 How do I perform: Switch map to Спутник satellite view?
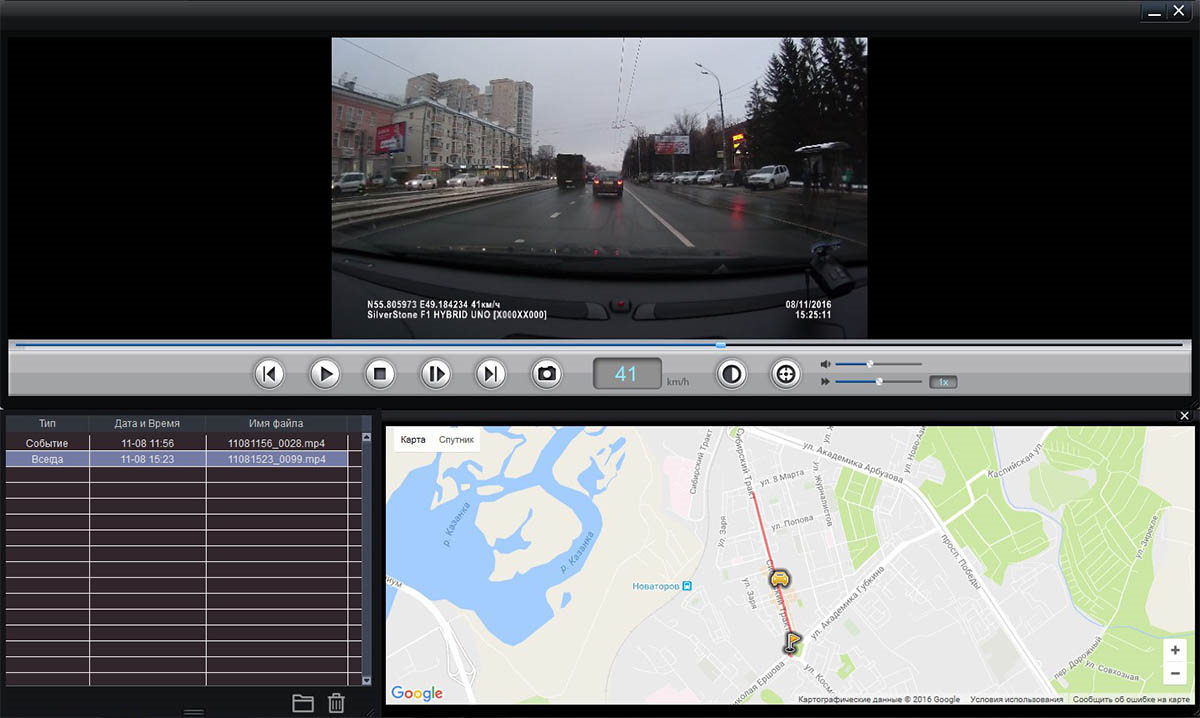coord(457,440)
